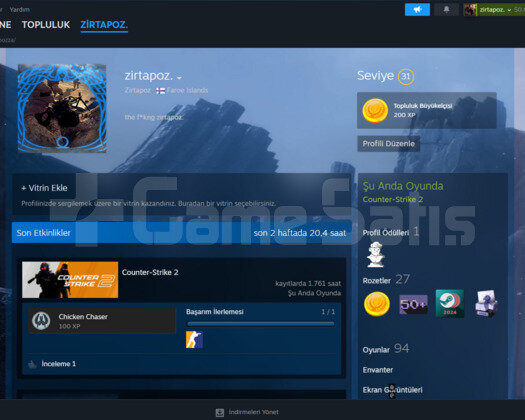Click the thumbs up review icon
525x420 pixels.
(x=32, y=364)
